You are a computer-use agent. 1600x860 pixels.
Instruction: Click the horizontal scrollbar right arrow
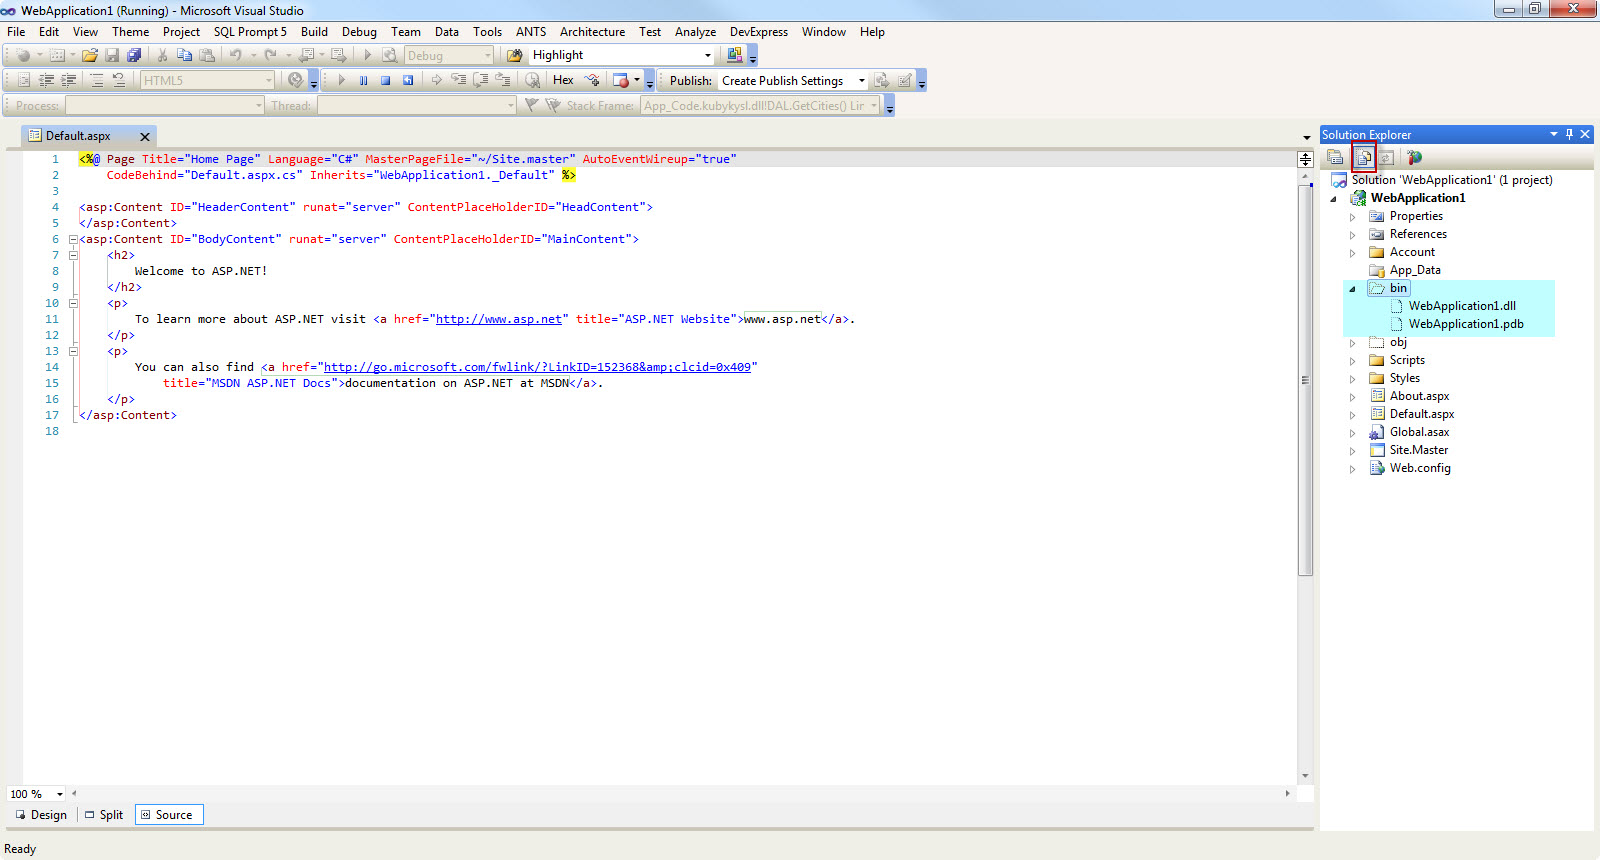click(x=1288, y=793)
